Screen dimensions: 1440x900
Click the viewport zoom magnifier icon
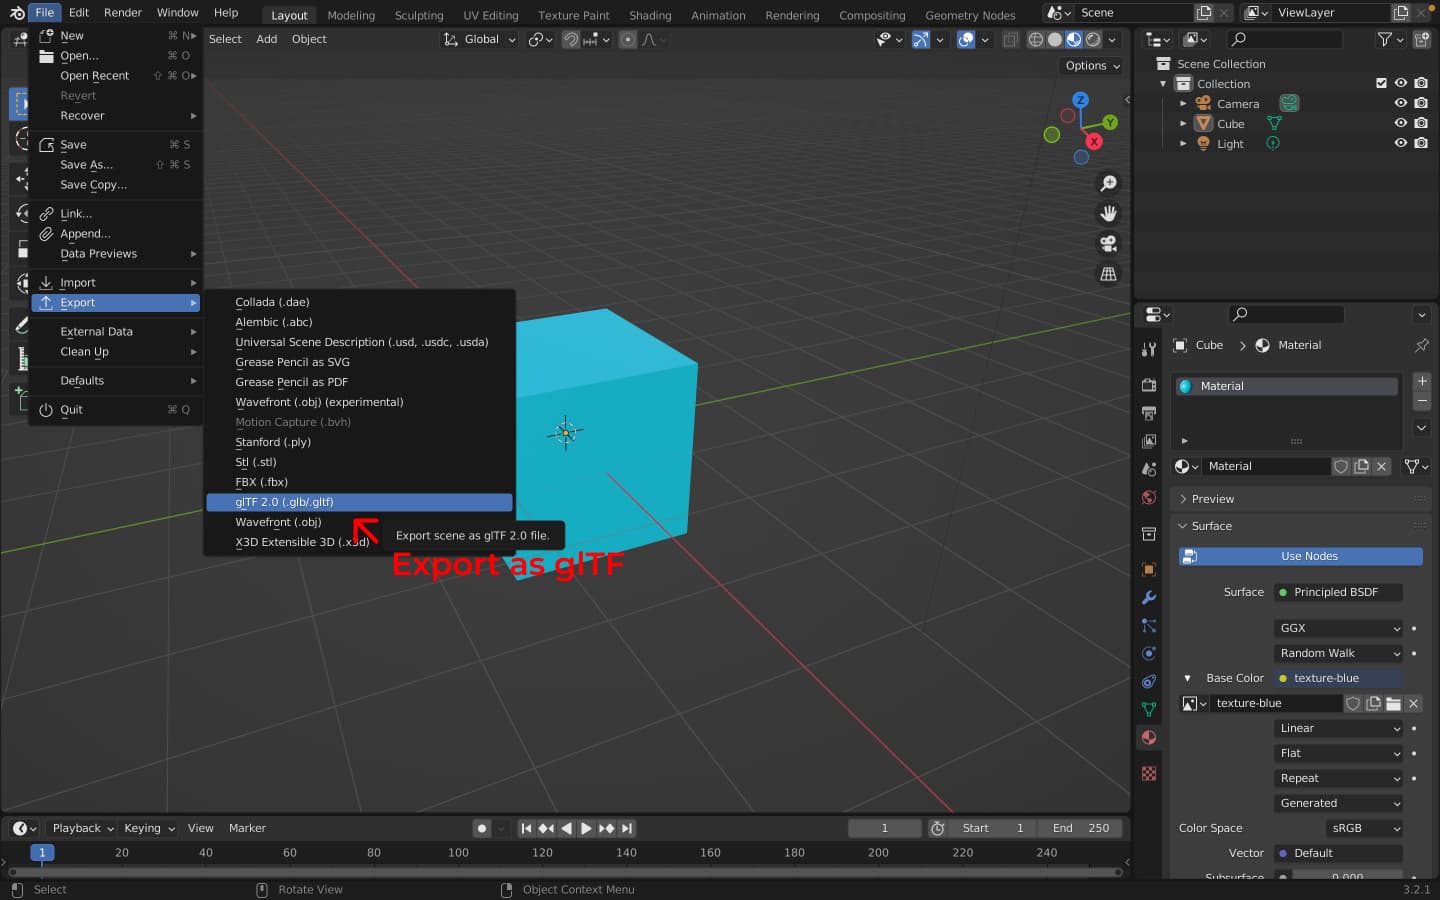click(1108, 184)
